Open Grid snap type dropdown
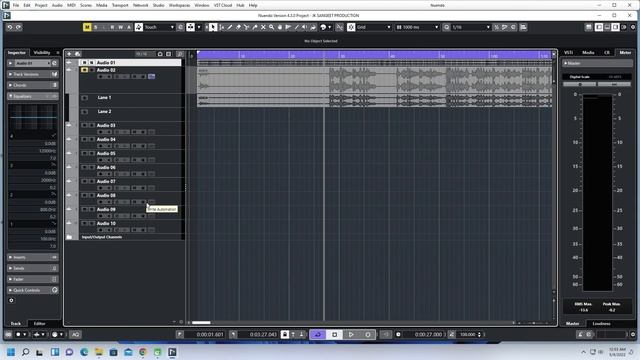The image size is (640, 360). pos(373,27)
